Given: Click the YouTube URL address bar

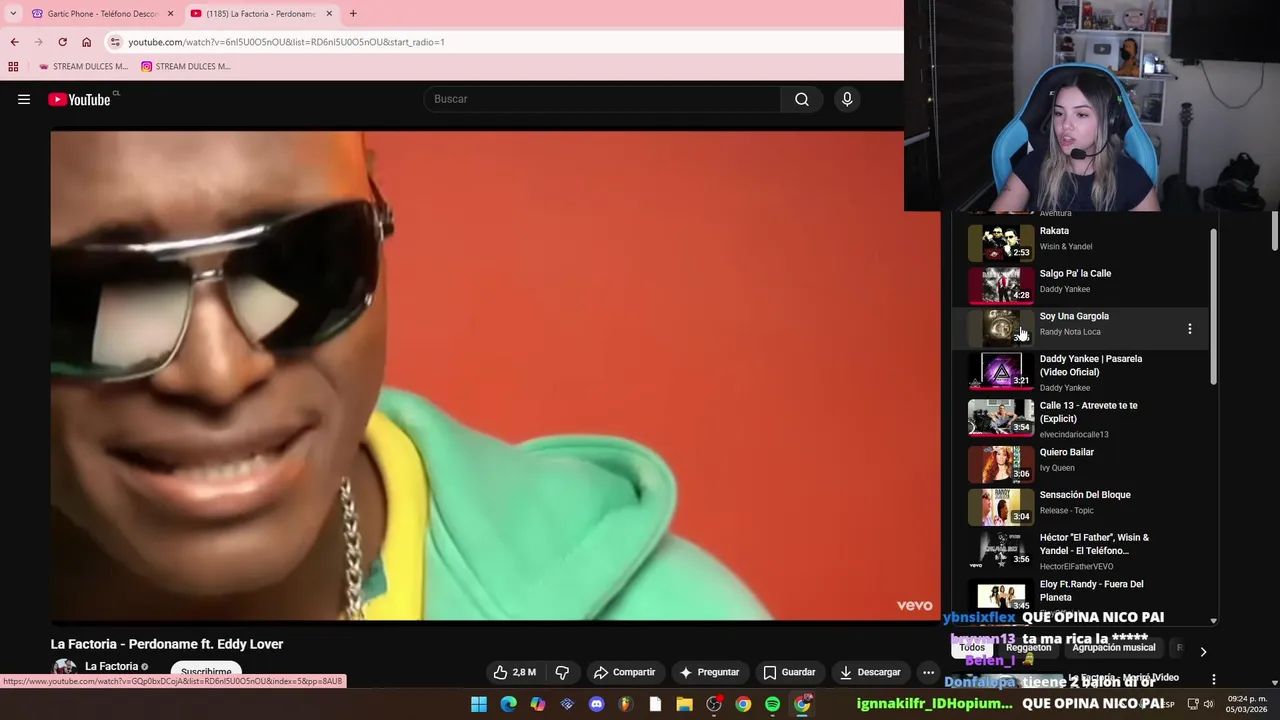Looking at the screenshot, I should coord(502,42).
